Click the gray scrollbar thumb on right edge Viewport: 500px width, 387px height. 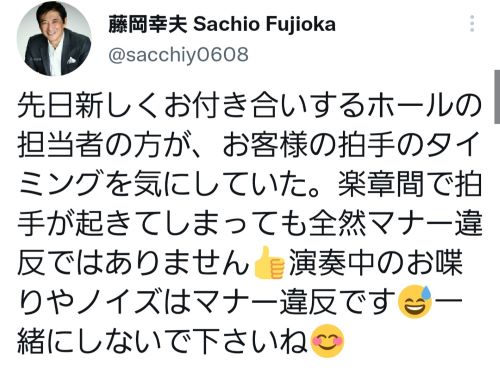point(497,97)
